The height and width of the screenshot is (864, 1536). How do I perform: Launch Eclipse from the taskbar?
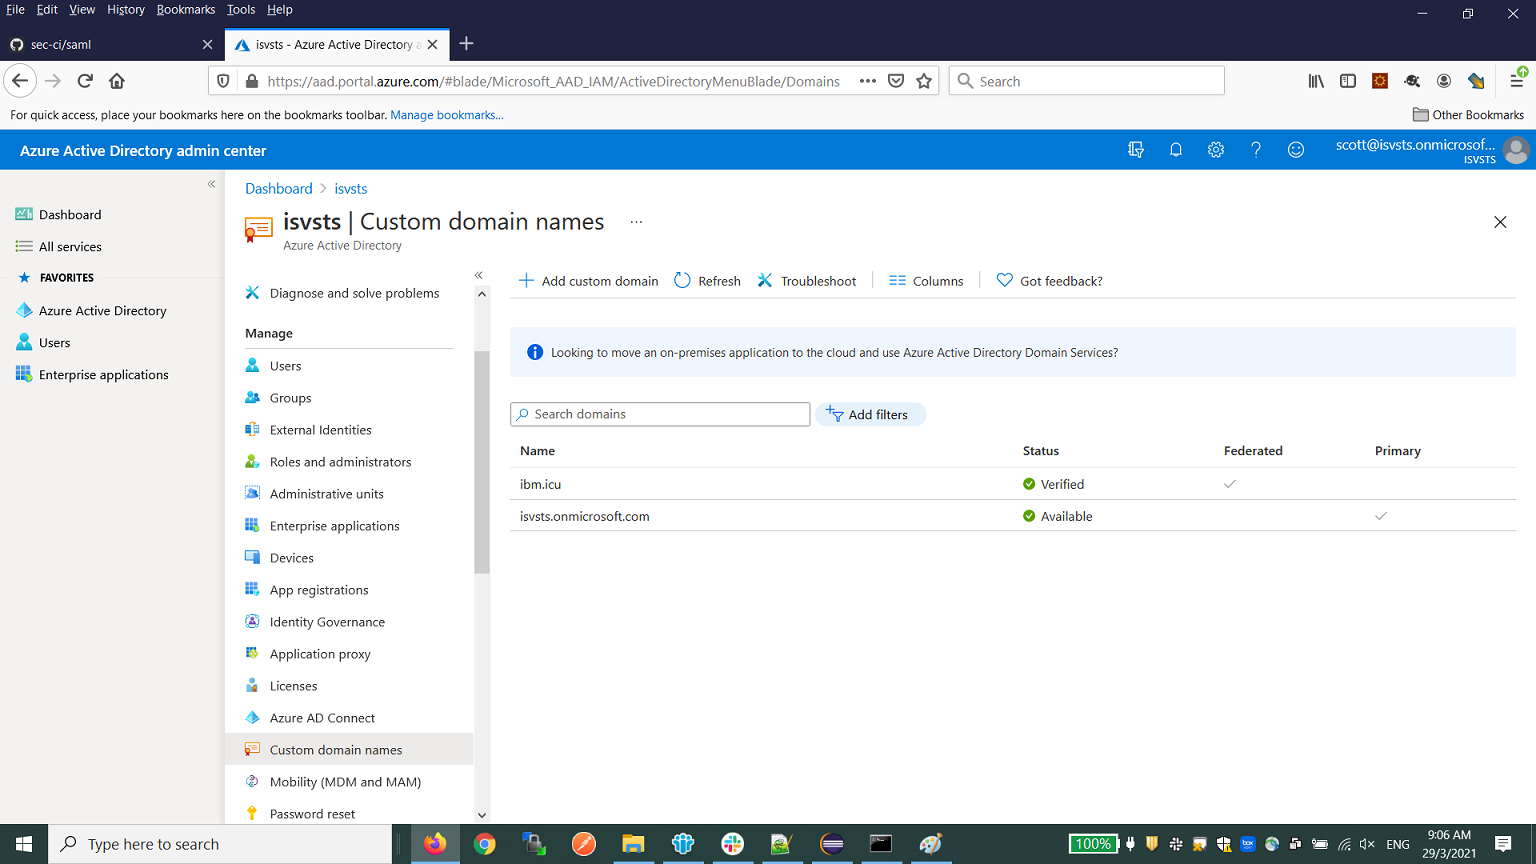tap(831, 844)
